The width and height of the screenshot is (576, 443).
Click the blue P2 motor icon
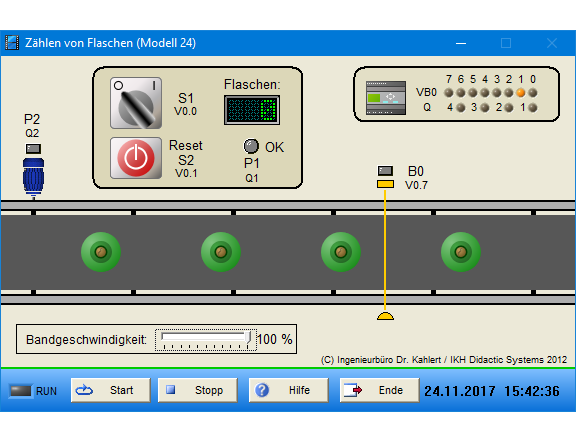pyautogui.click(x=33, y=177)
